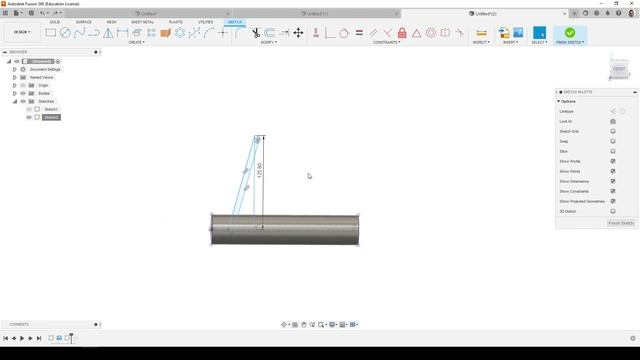Play the timeline animation

(x=22, y=338)
